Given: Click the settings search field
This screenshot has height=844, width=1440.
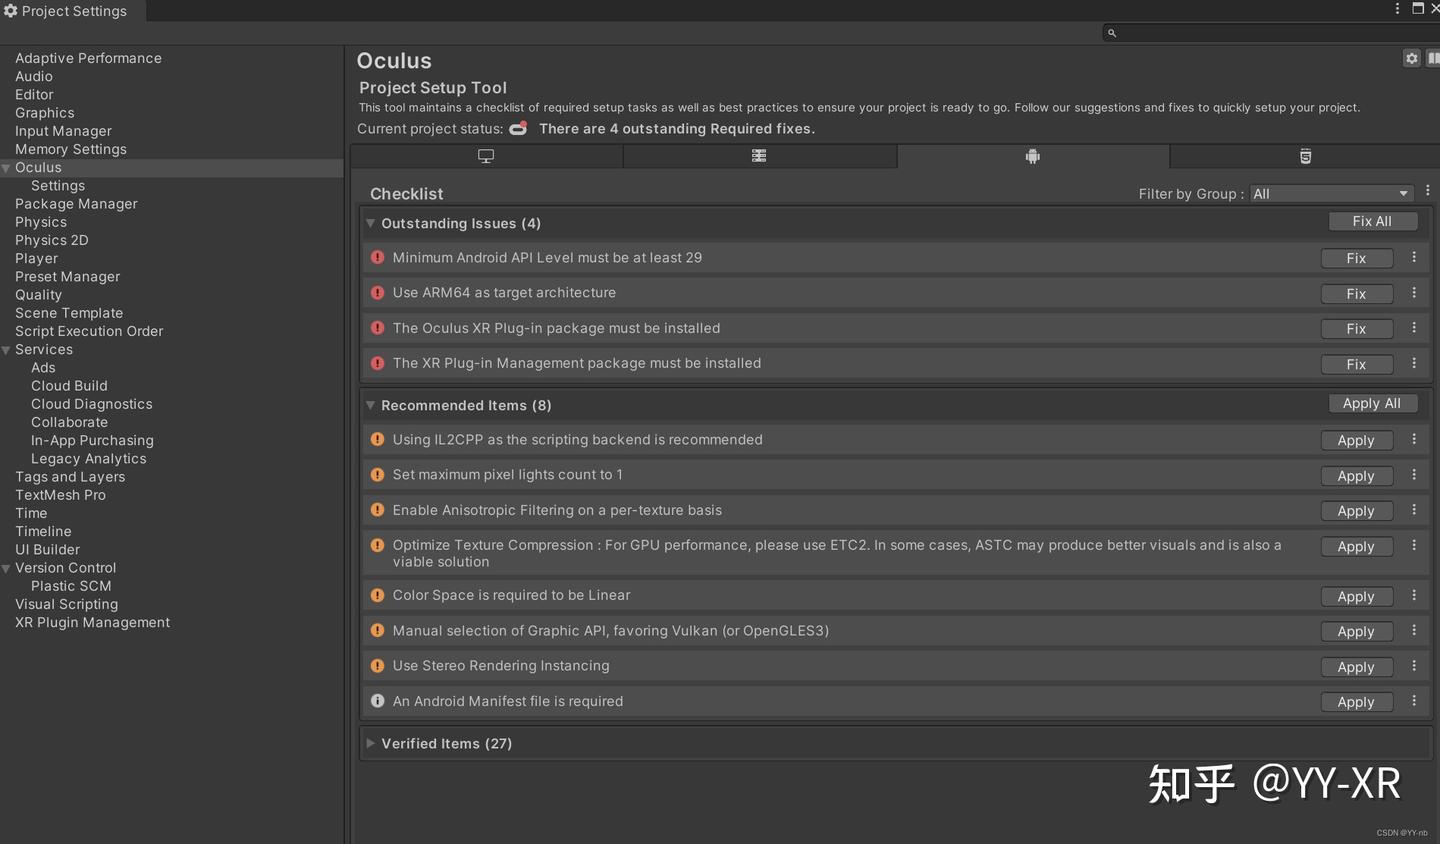Looking at the screenshot, I should coord(1270,33).
